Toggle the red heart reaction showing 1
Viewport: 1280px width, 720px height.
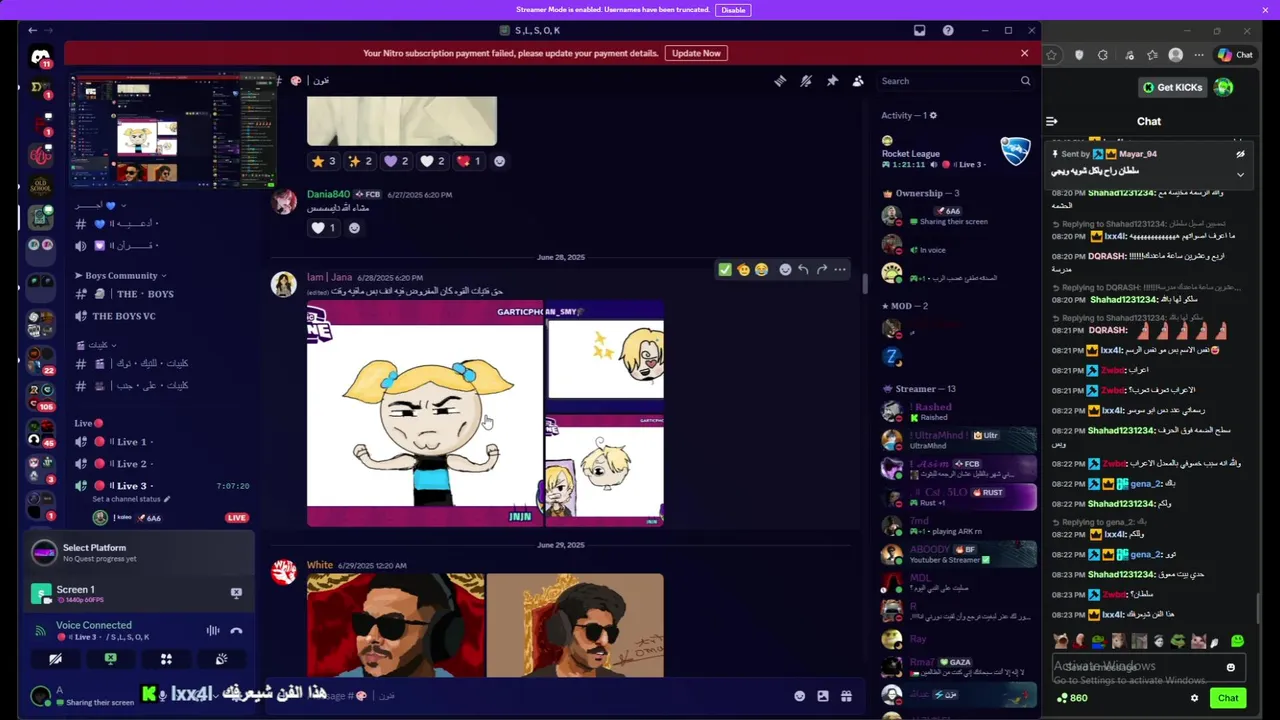click(469, 161)
